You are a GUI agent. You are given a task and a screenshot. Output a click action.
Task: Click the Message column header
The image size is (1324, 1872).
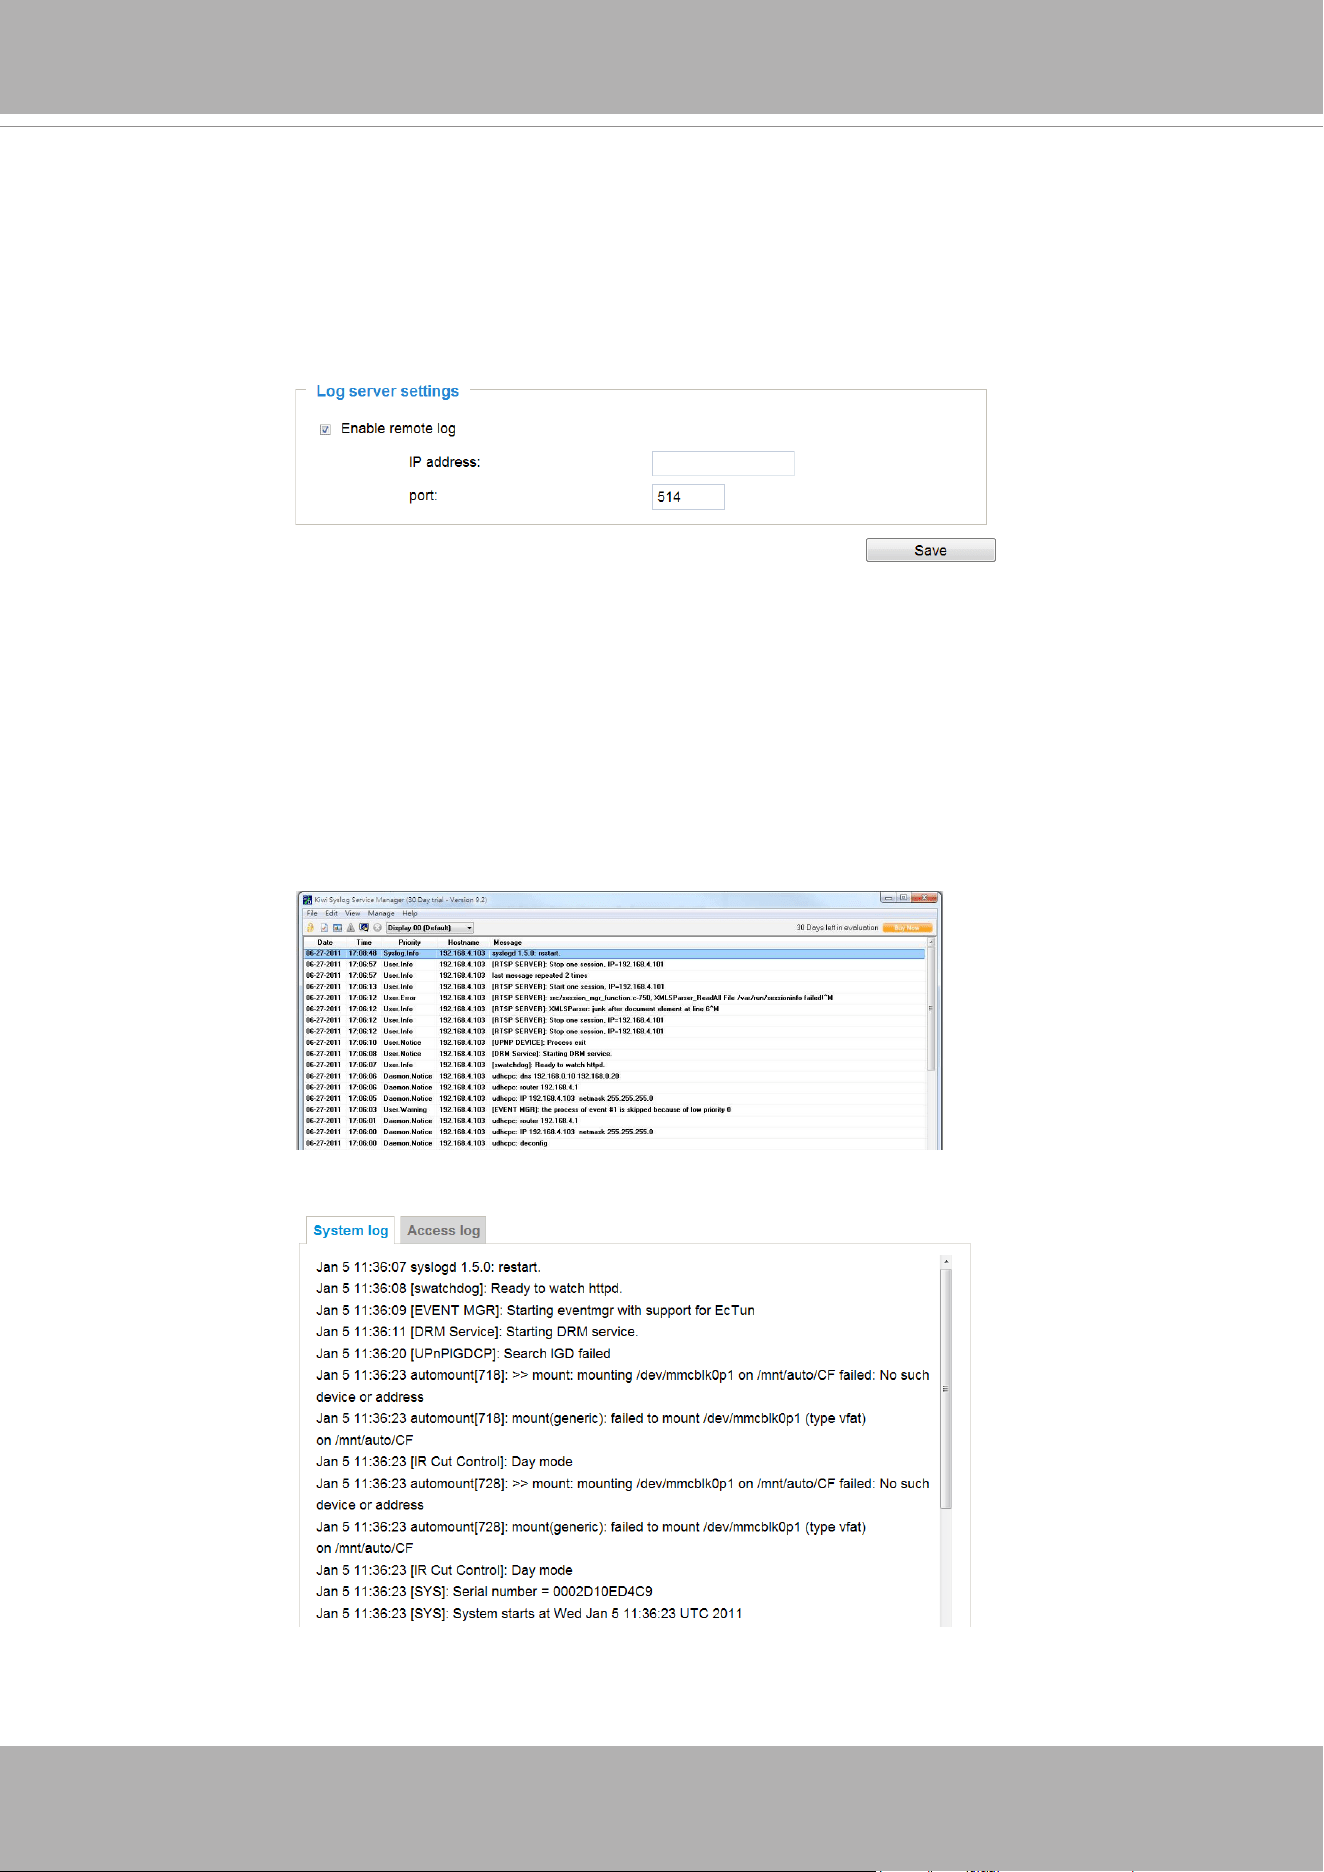[x=508, y=942]
